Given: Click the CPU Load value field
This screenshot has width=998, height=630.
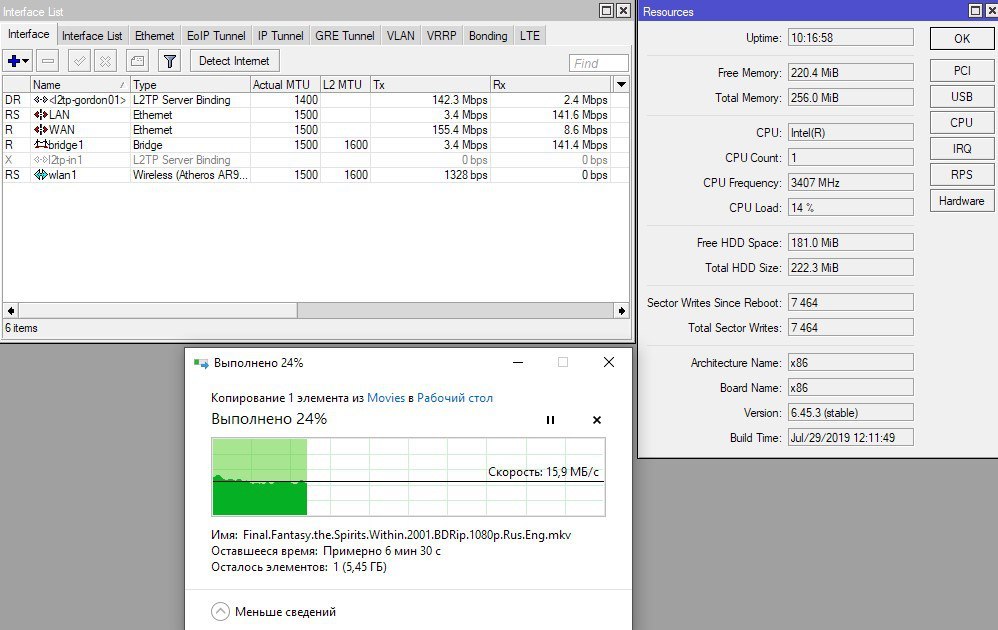Looking at the screenshot, I should point(850,207).
